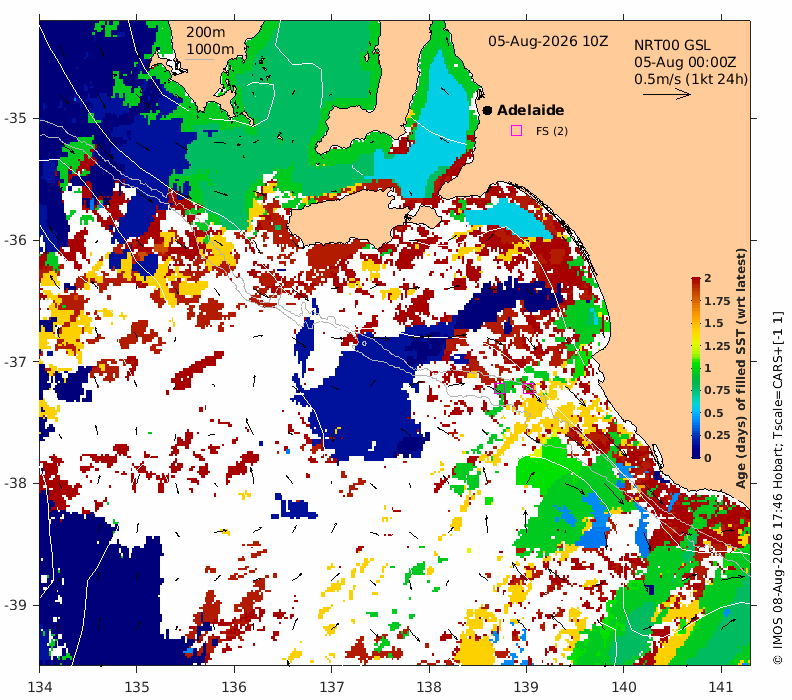The height and width of the screenshot is (700, 792).
Task: Pick the green color bar section near 1
Action: (x=696, y=368)
